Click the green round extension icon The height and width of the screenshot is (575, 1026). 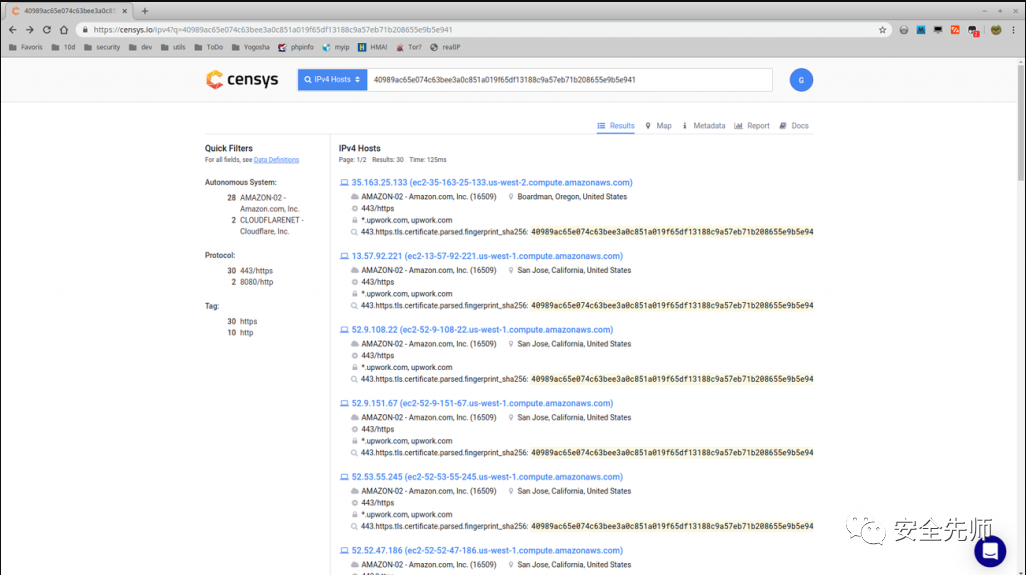pyautogui.click(x=996, y=29)
